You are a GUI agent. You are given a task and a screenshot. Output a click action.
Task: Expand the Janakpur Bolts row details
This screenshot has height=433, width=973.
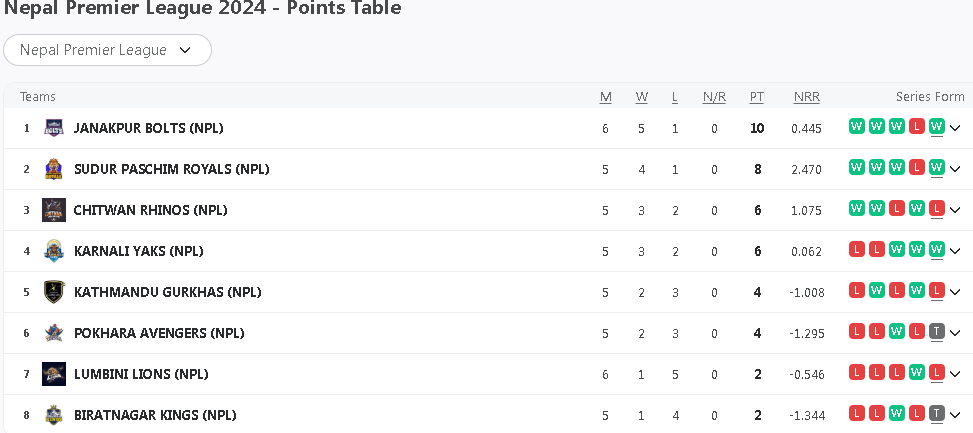[955, 128]
